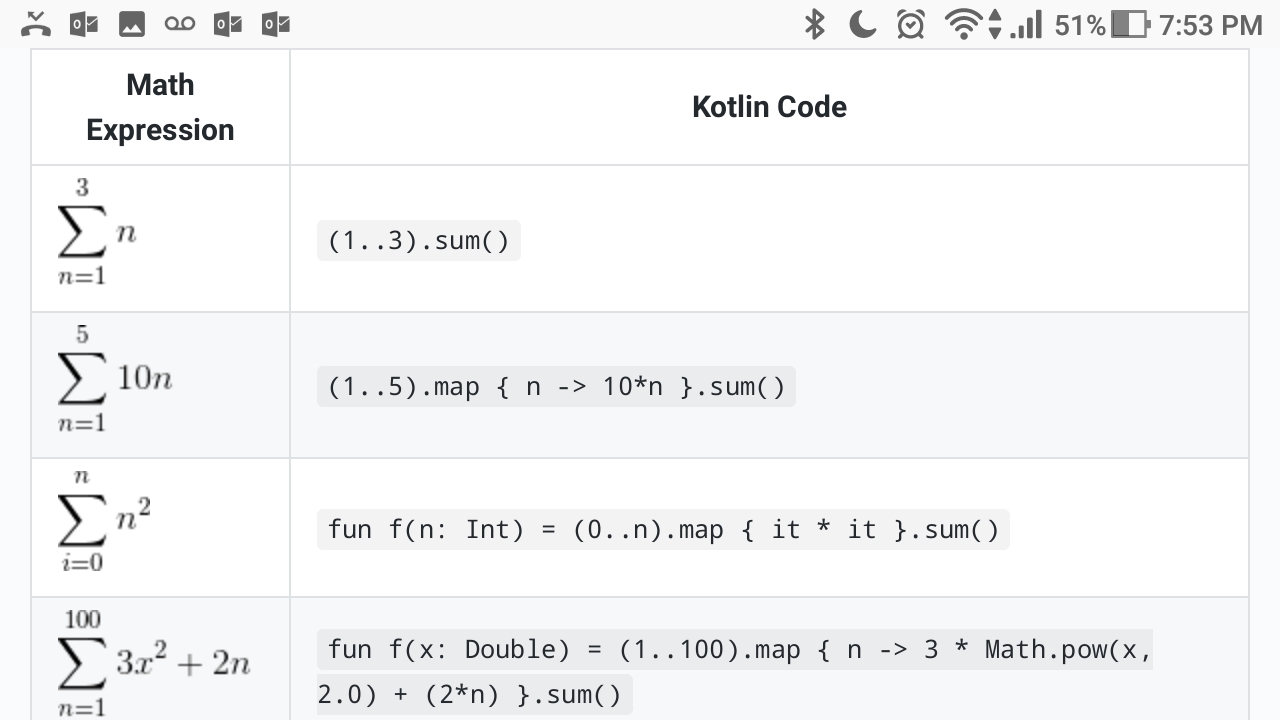Open the screenshot image notification icon
Image resolution: width=1280 pixels, height=720 pixels.
point(130,22)
